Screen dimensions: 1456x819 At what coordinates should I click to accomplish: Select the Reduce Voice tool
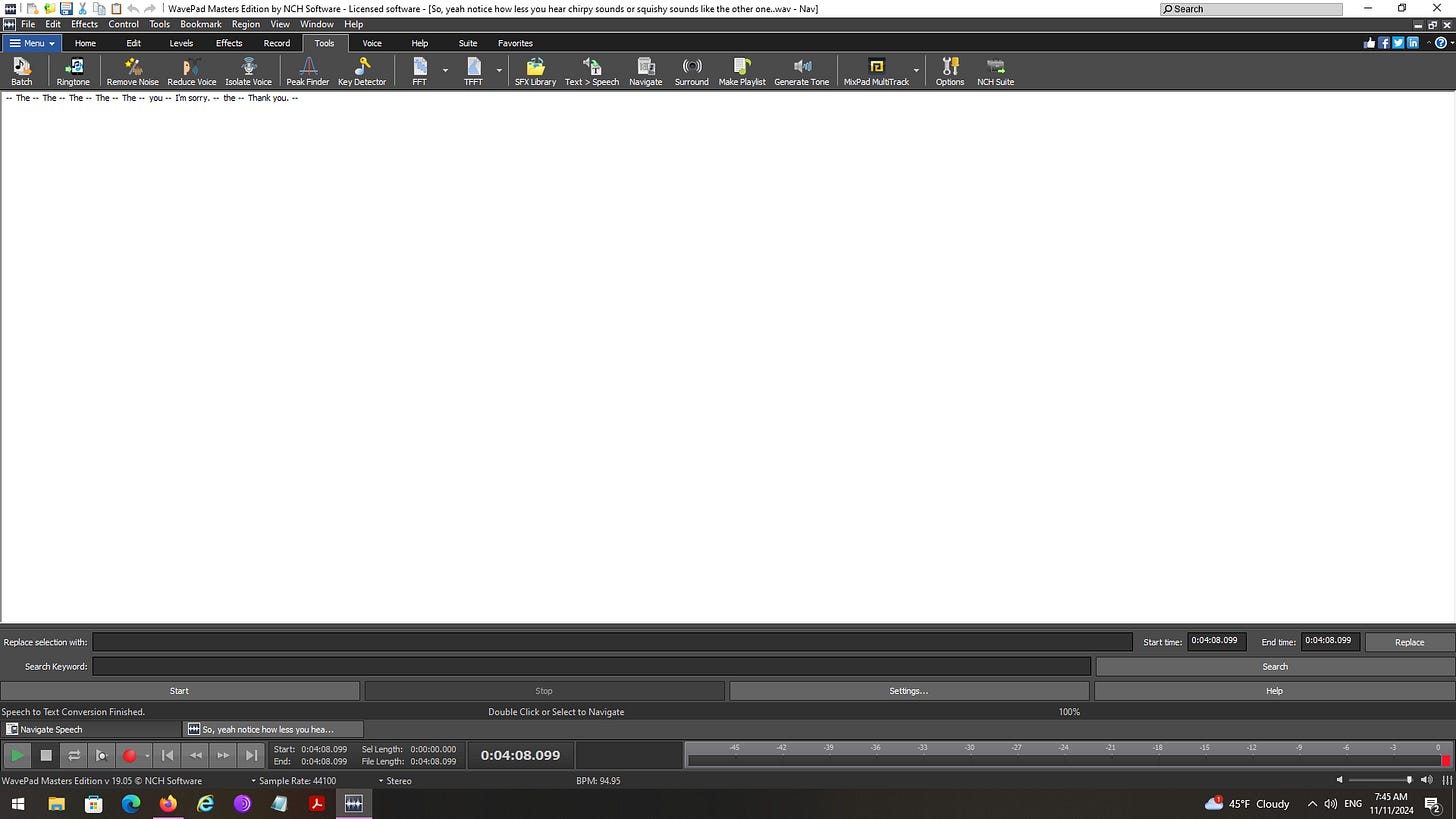(191, 71)
